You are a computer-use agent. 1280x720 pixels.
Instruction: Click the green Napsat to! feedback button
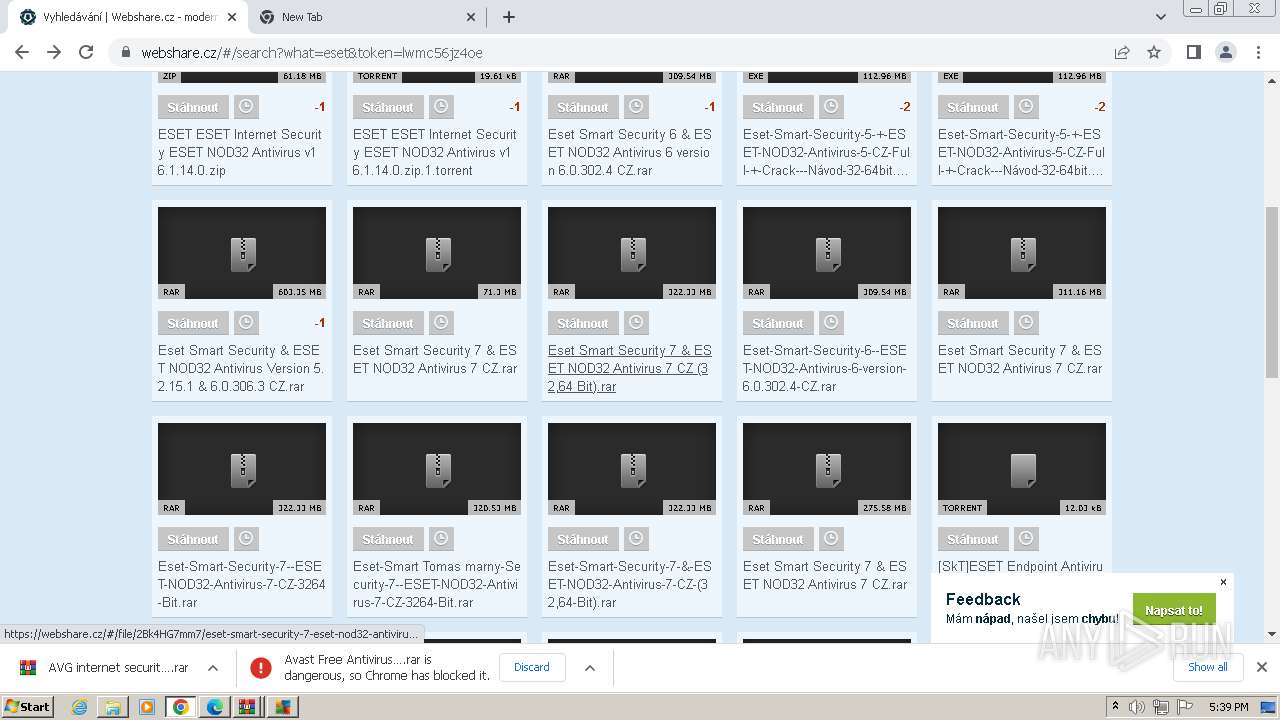[1174, 610]
